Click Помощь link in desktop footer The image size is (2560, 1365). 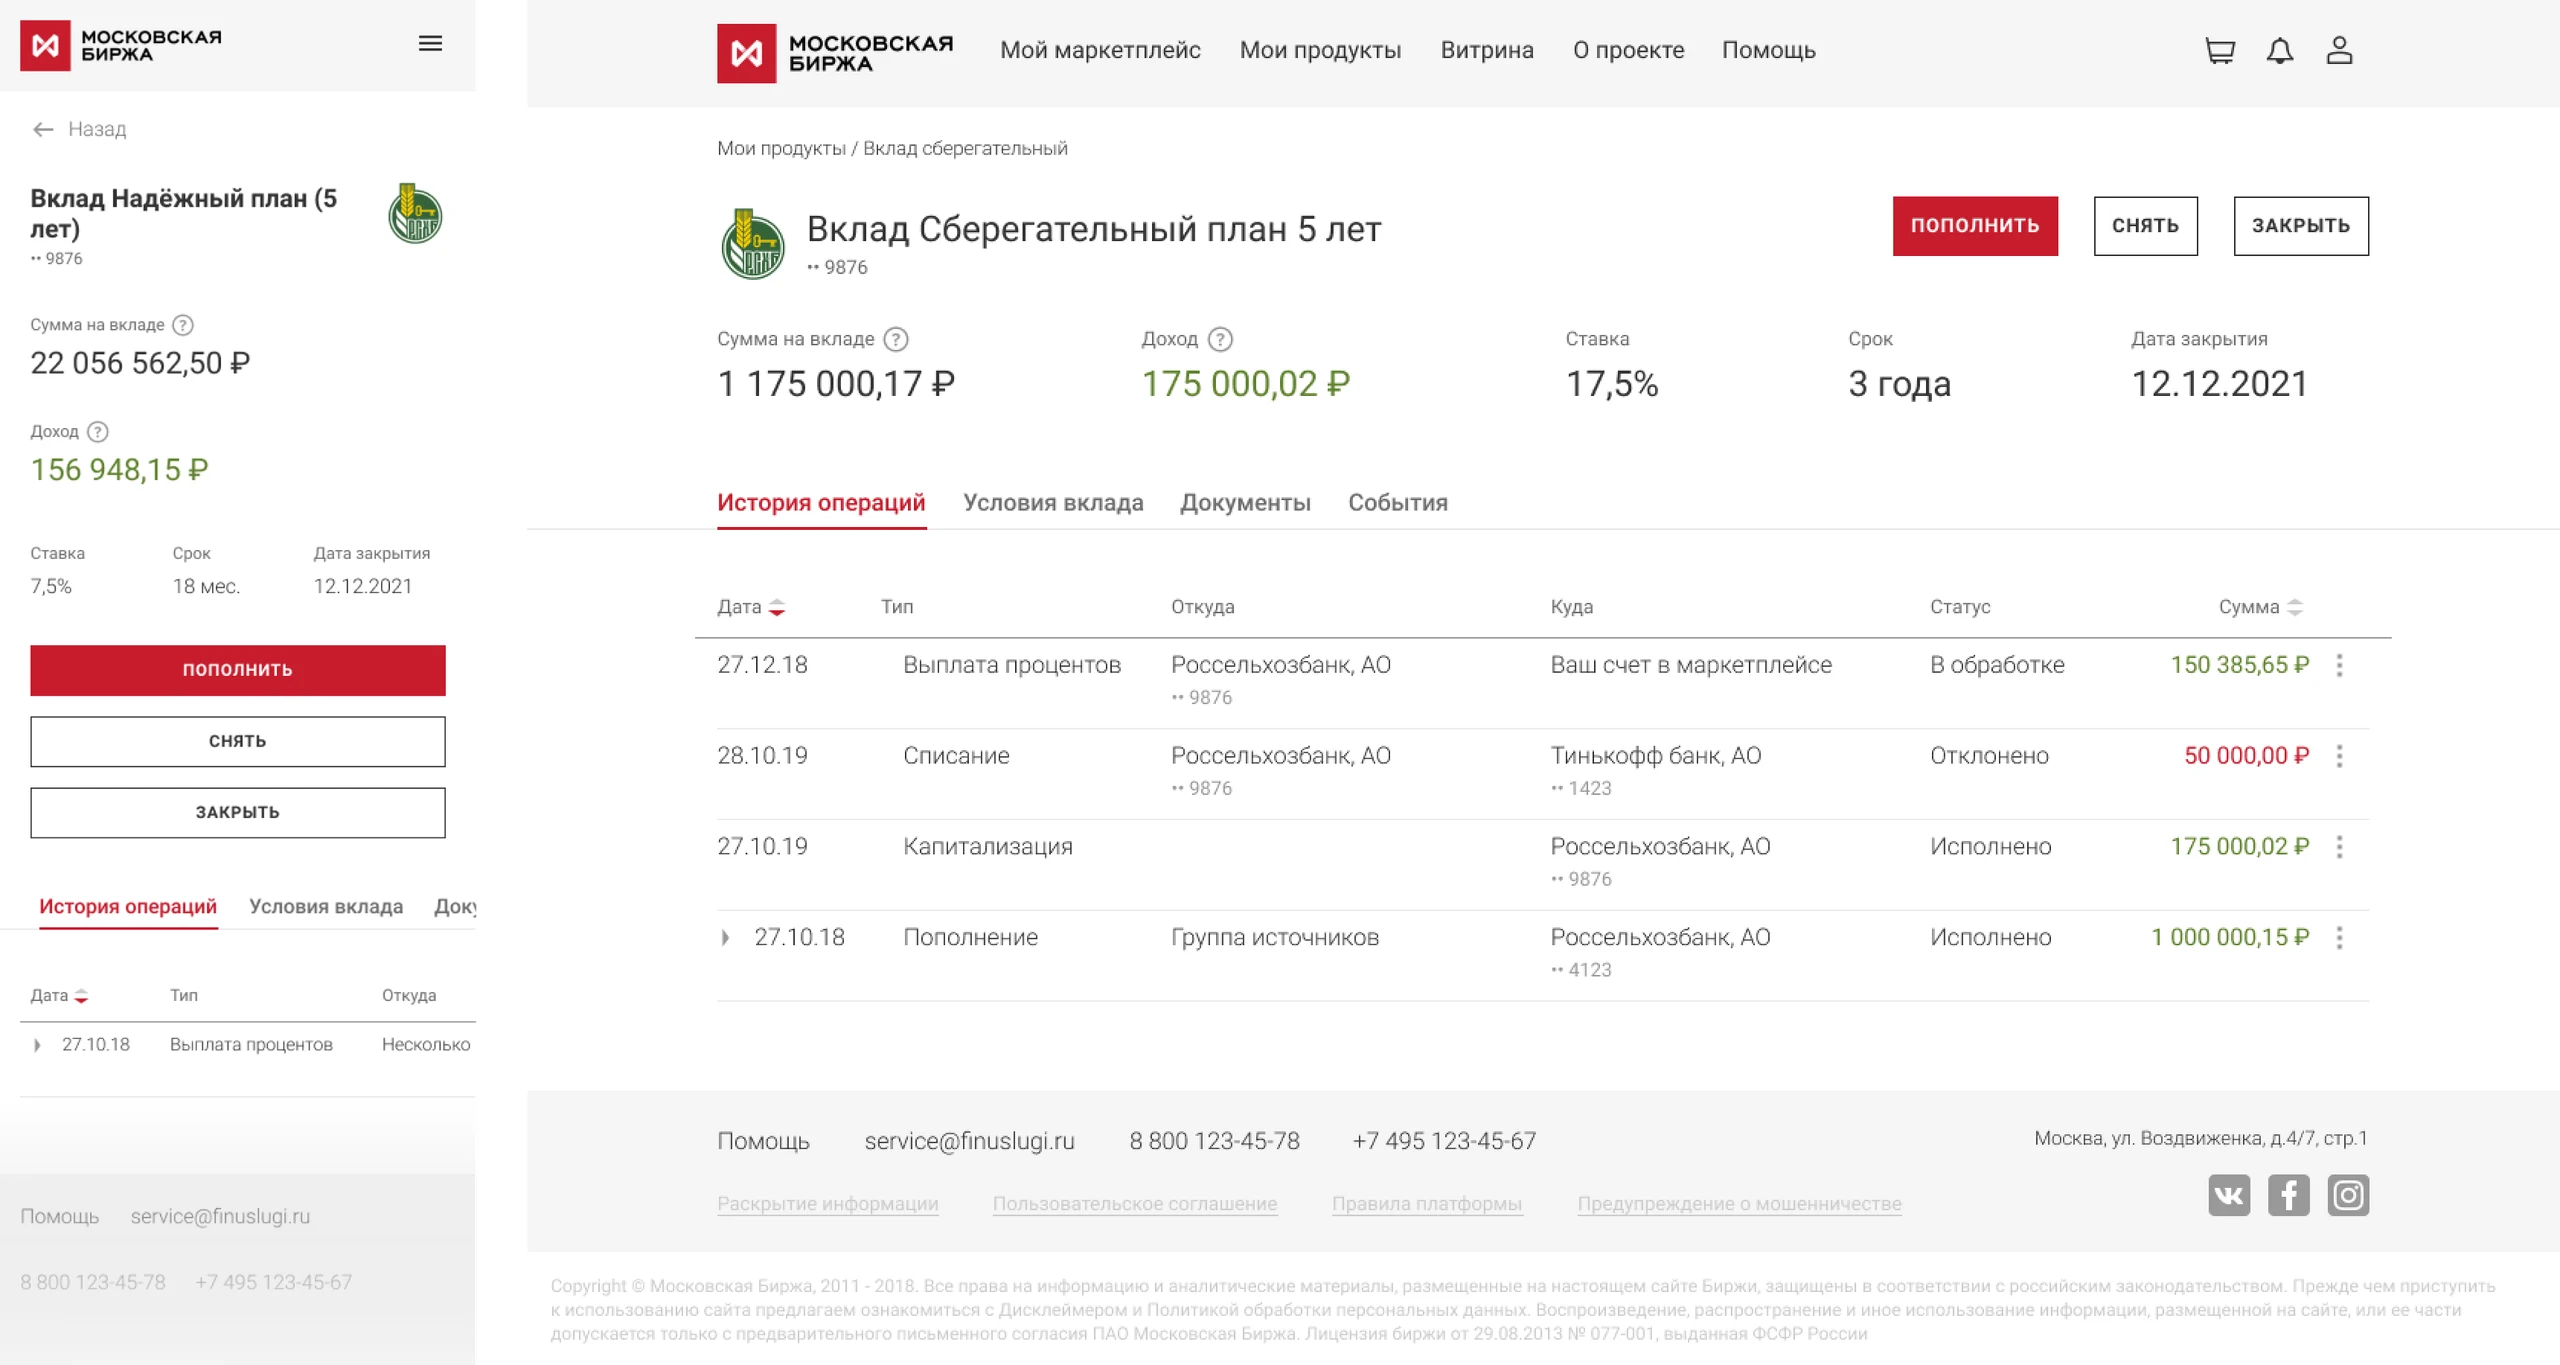pyautogui.click(x=763, y=1142)
